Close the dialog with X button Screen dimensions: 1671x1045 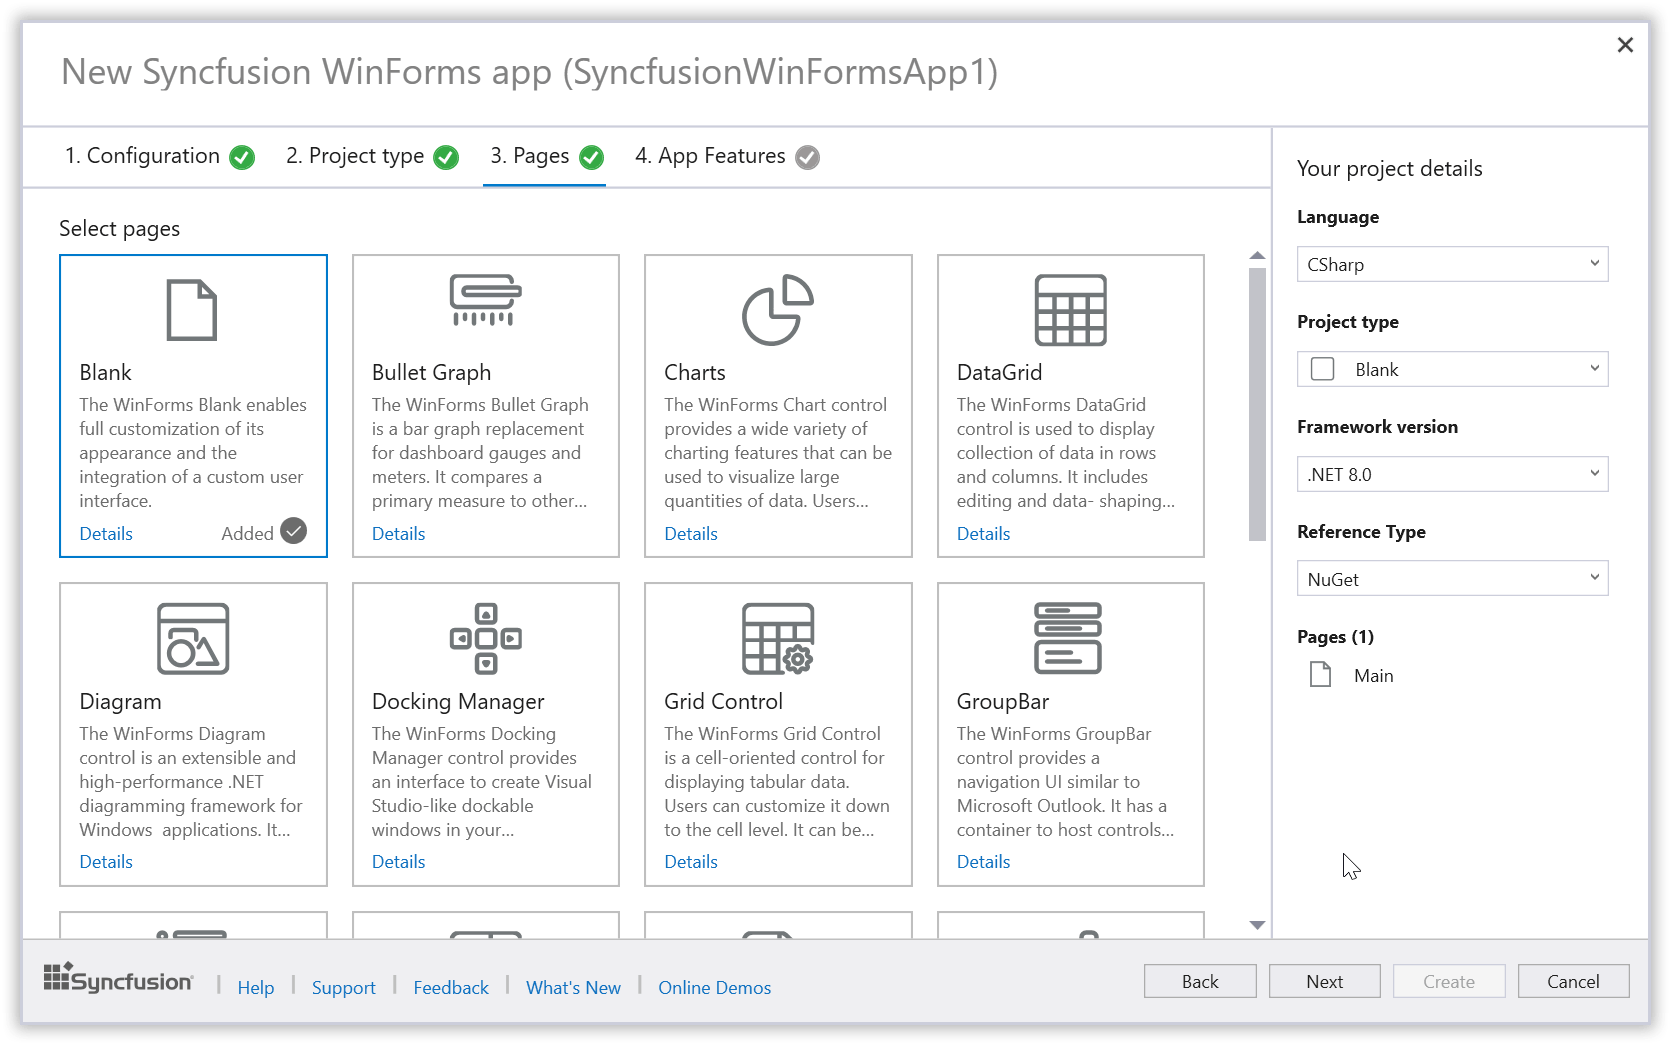(1625, 45)
